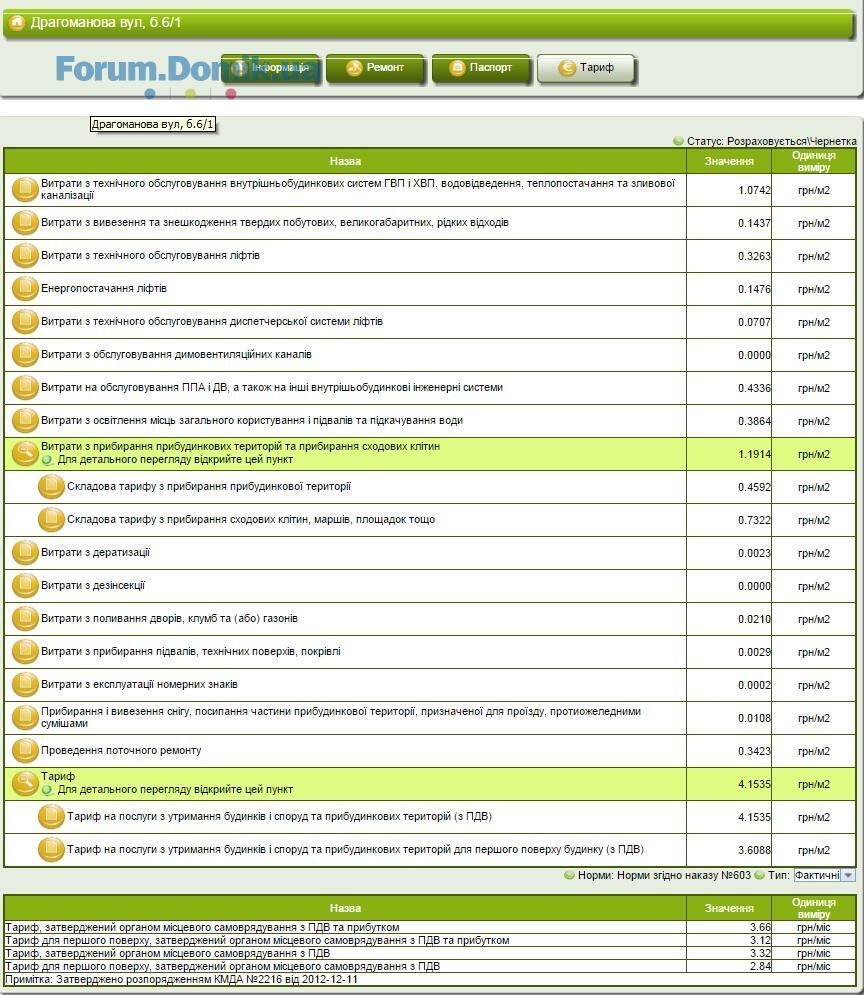Open the Паспорт tab
The image size is (864, 995).
pyautogui.click(x=481, y=68)
